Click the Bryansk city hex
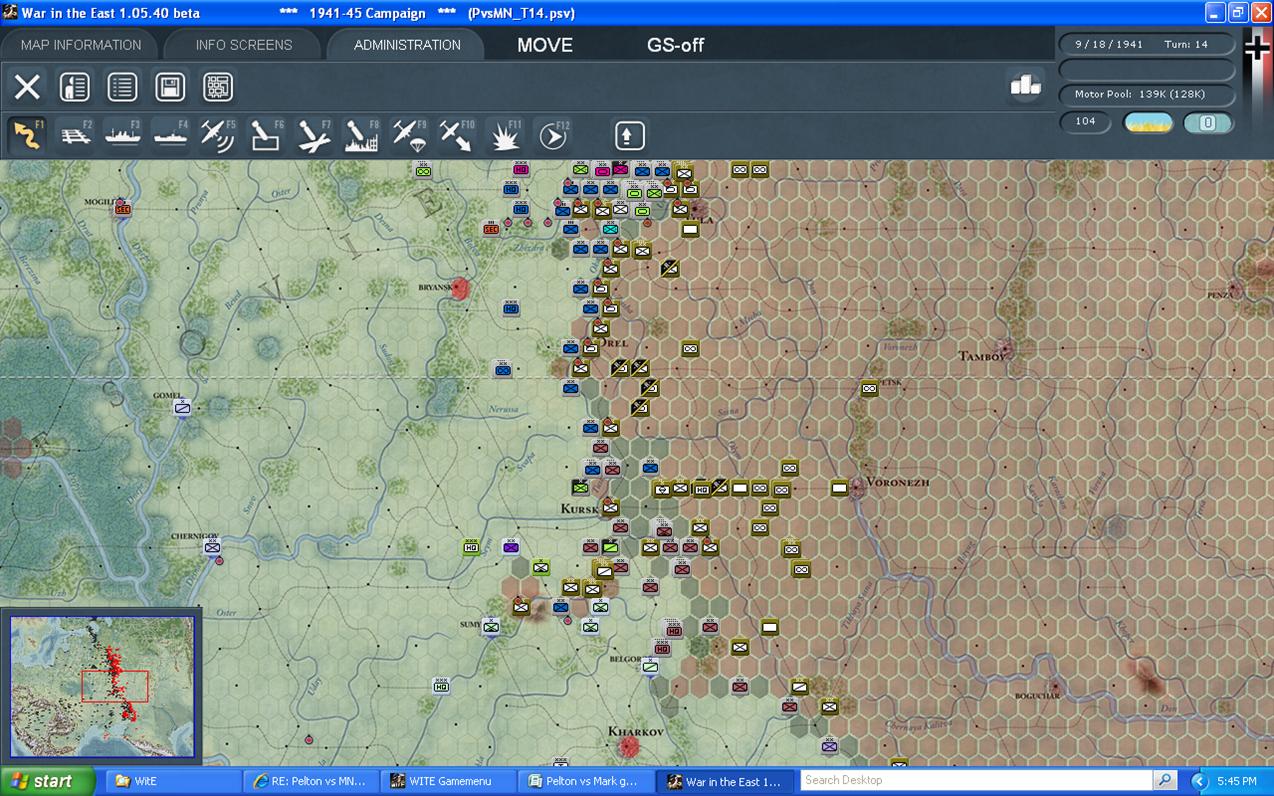 [460, 288]
